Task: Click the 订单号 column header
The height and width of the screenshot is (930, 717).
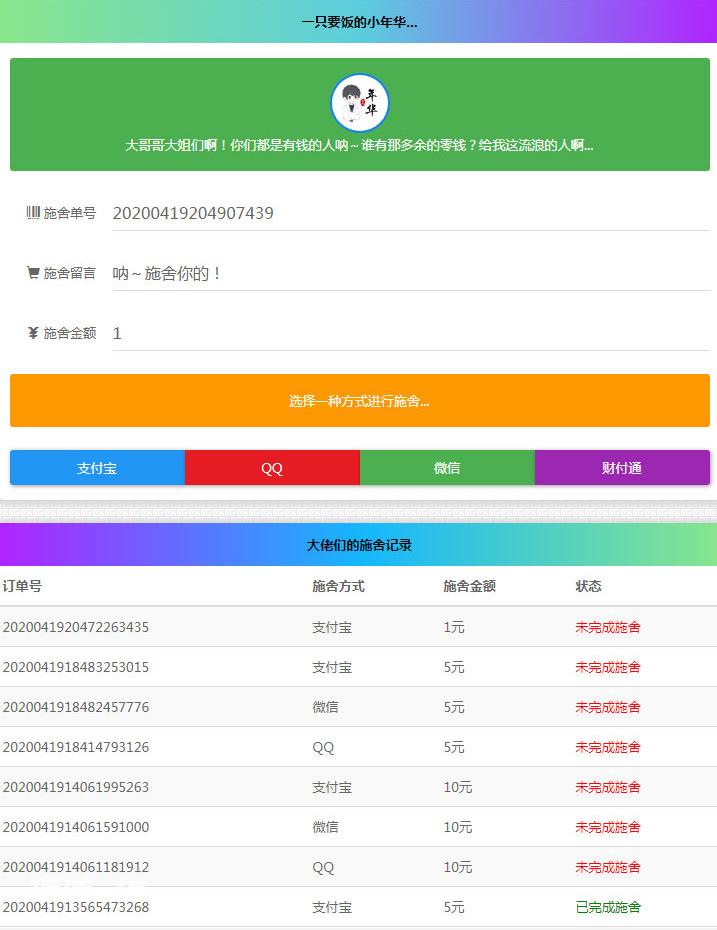Action: 22,586
